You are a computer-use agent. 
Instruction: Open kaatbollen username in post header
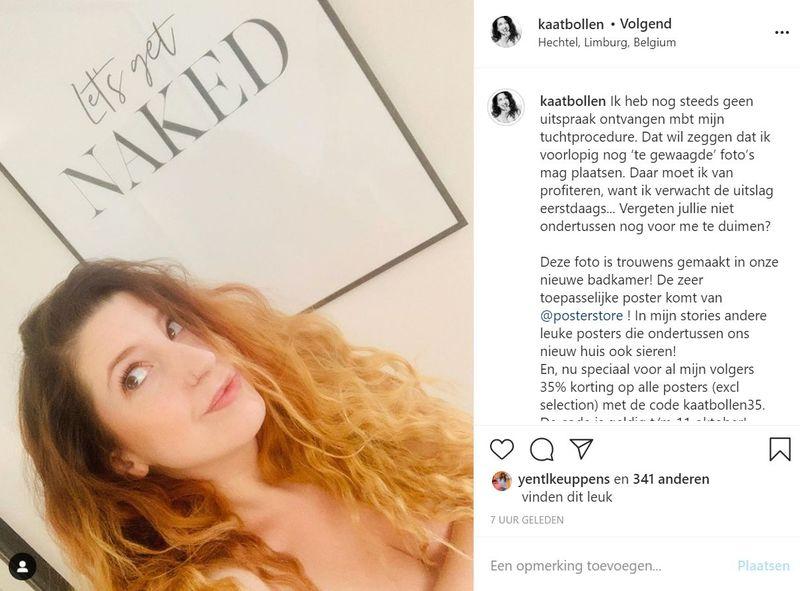(570, 24)
